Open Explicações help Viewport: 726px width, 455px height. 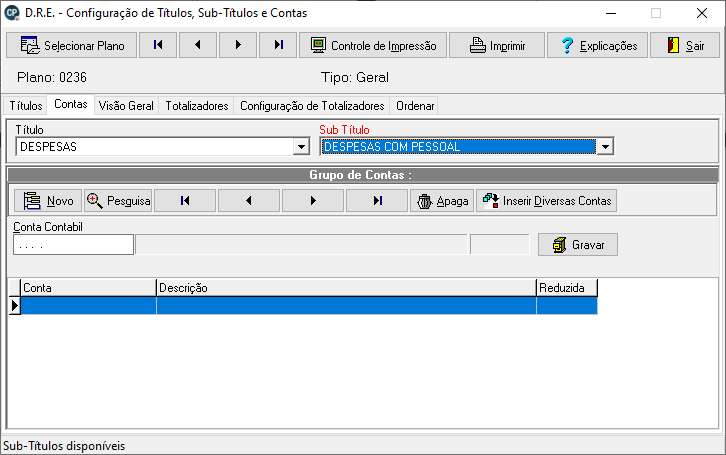coord(597,45)
